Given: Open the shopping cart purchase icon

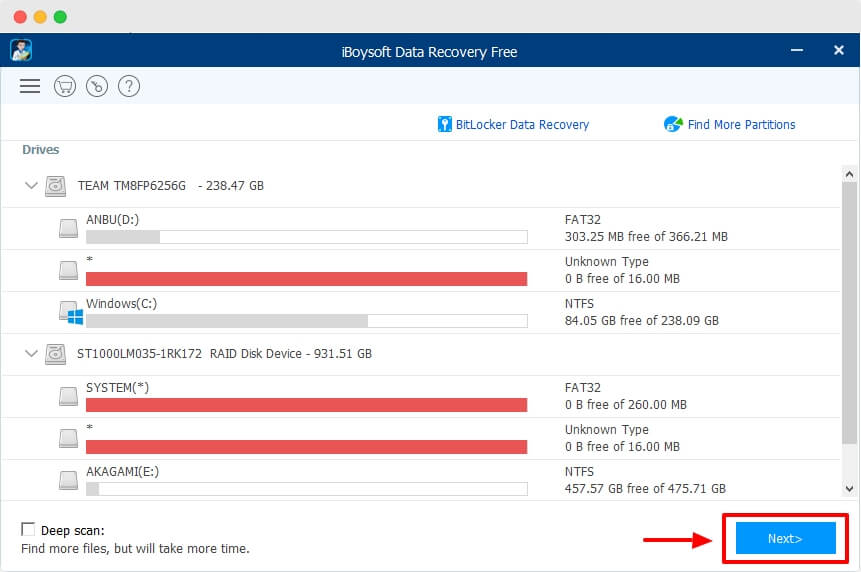Looking at the screenshot, I should click(x=65, y=86).
